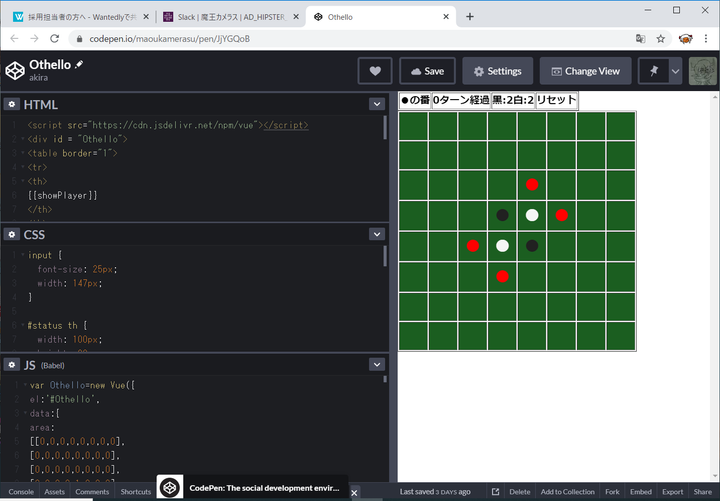Close the Slack tab

[x=296, y=17]
